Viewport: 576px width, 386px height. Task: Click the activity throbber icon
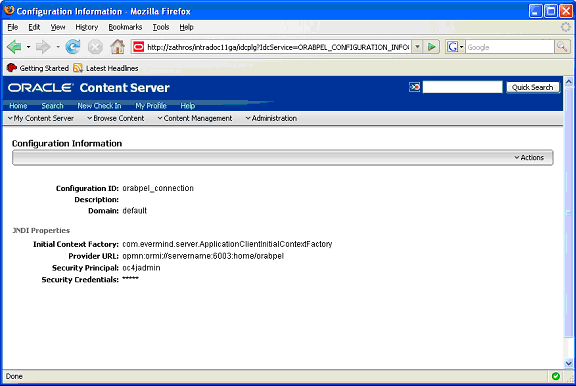566,27
